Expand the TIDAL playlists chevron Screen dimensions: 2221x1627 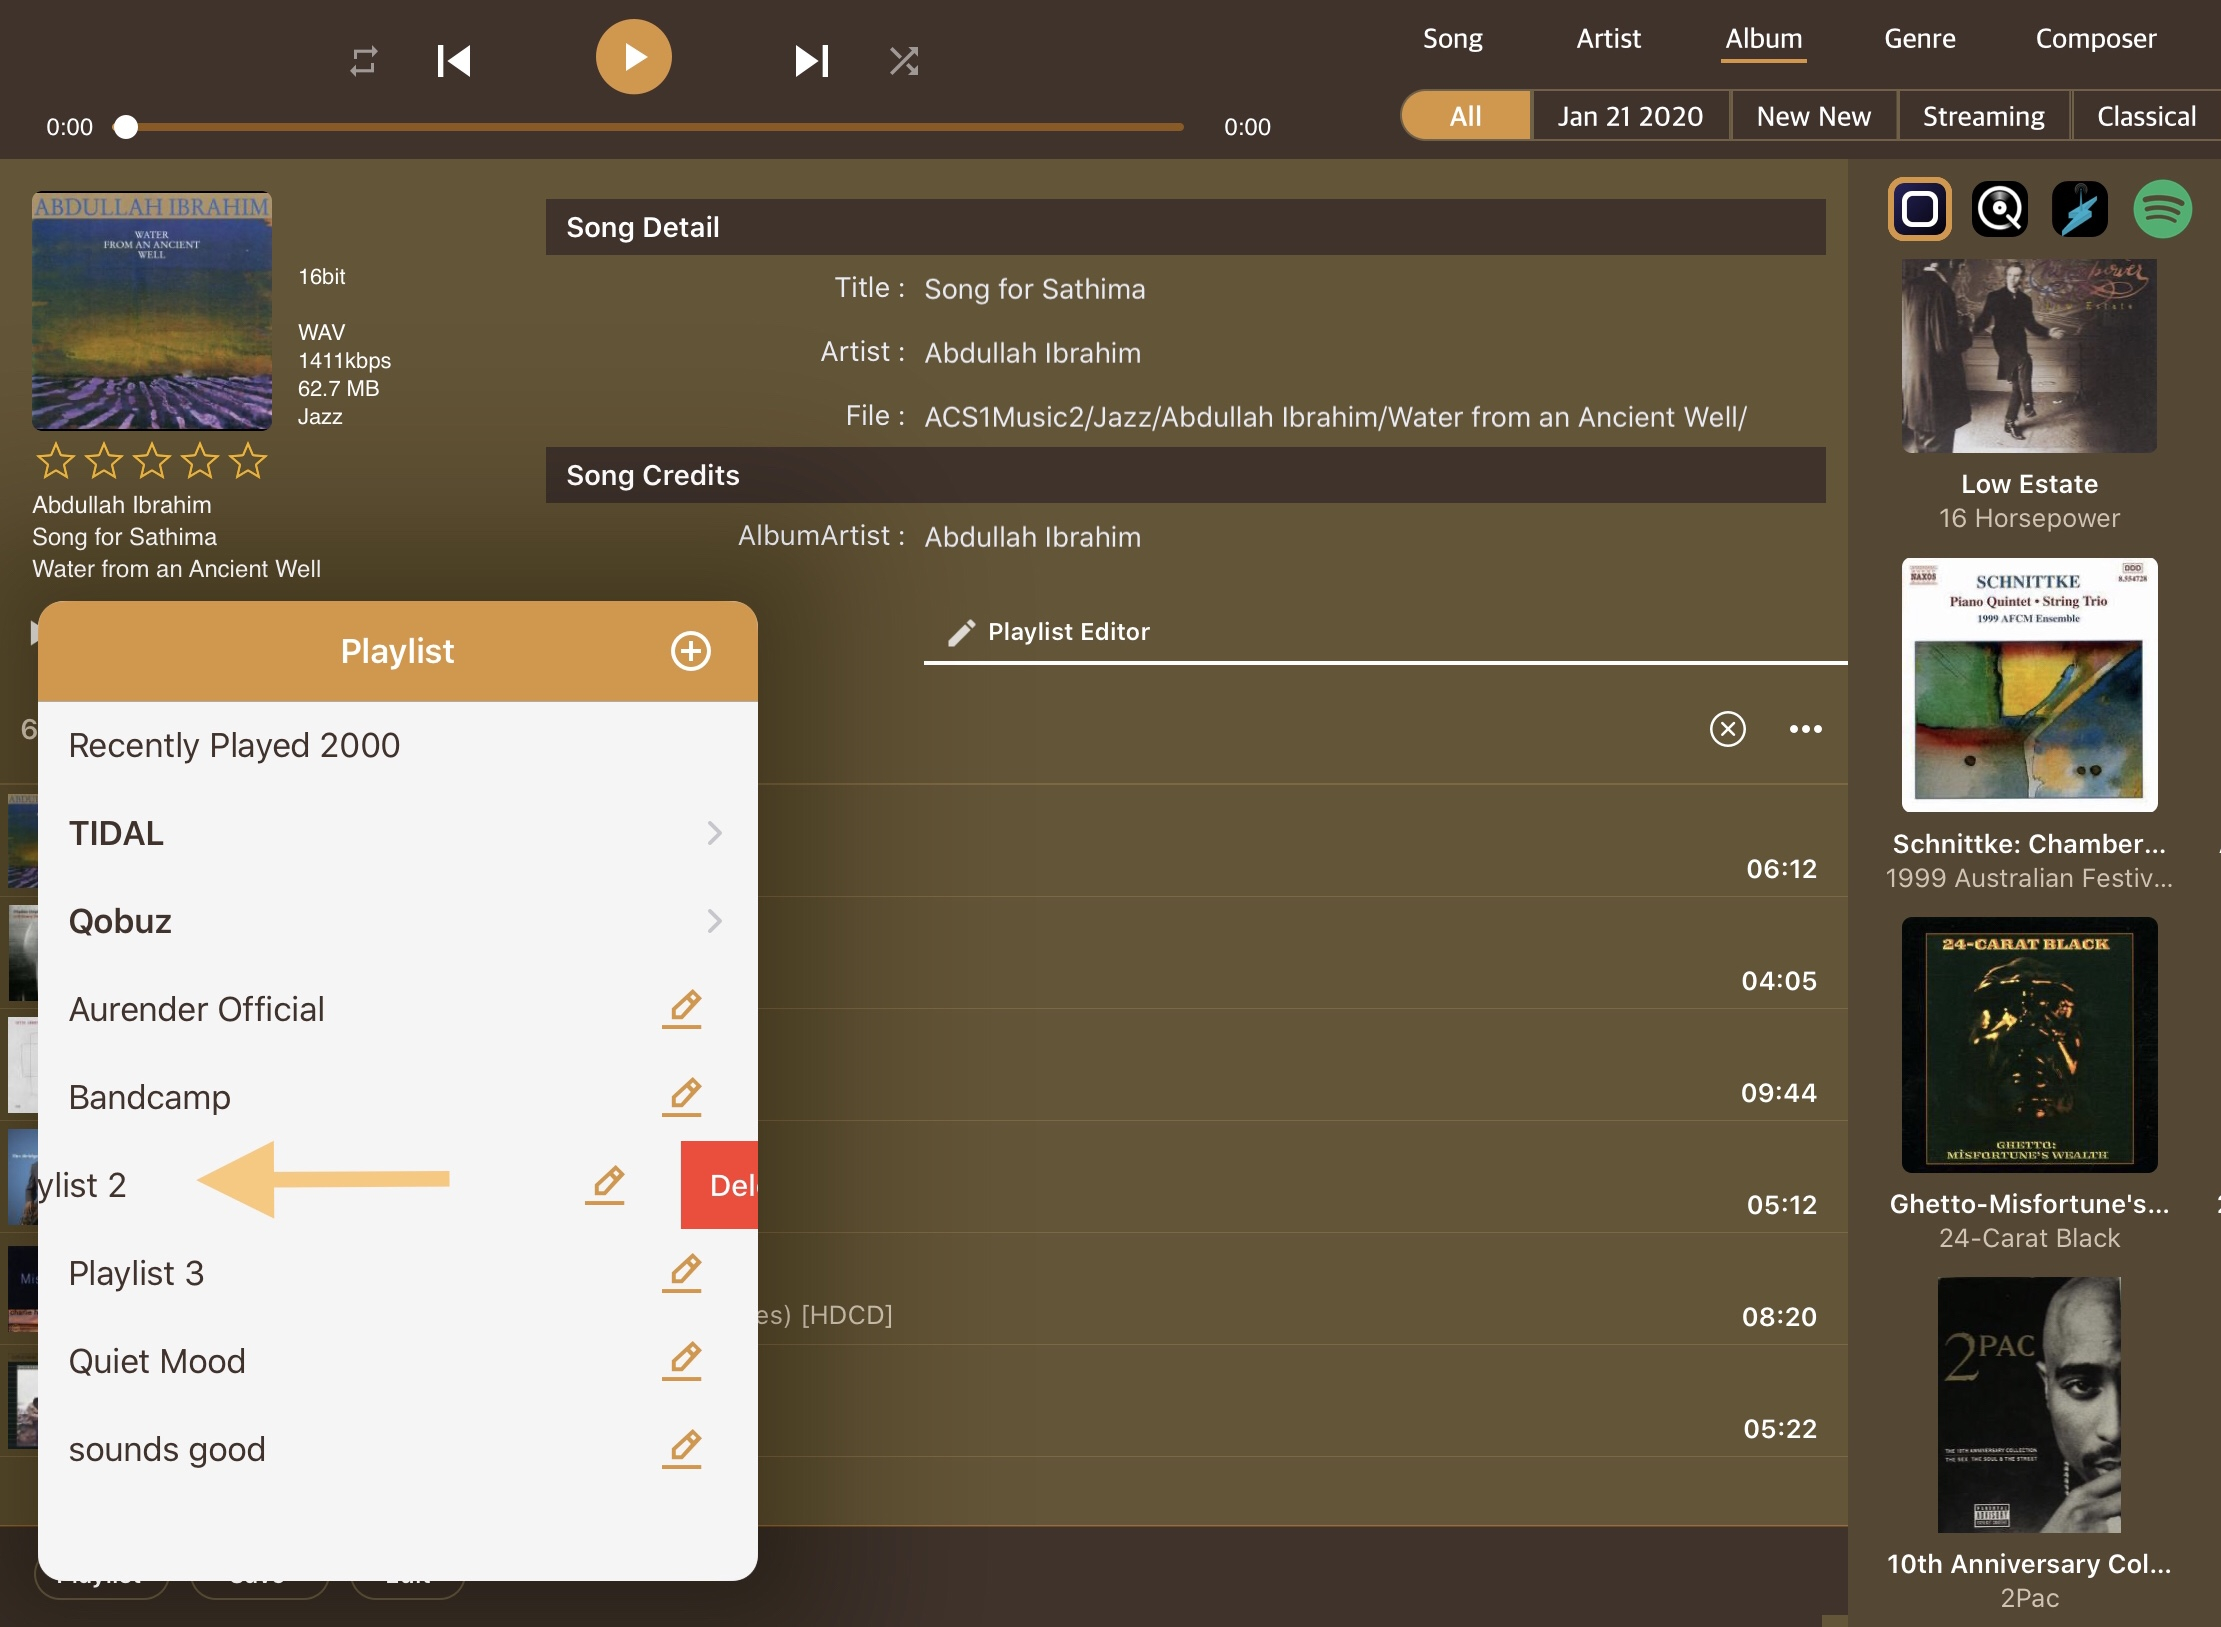714,833
